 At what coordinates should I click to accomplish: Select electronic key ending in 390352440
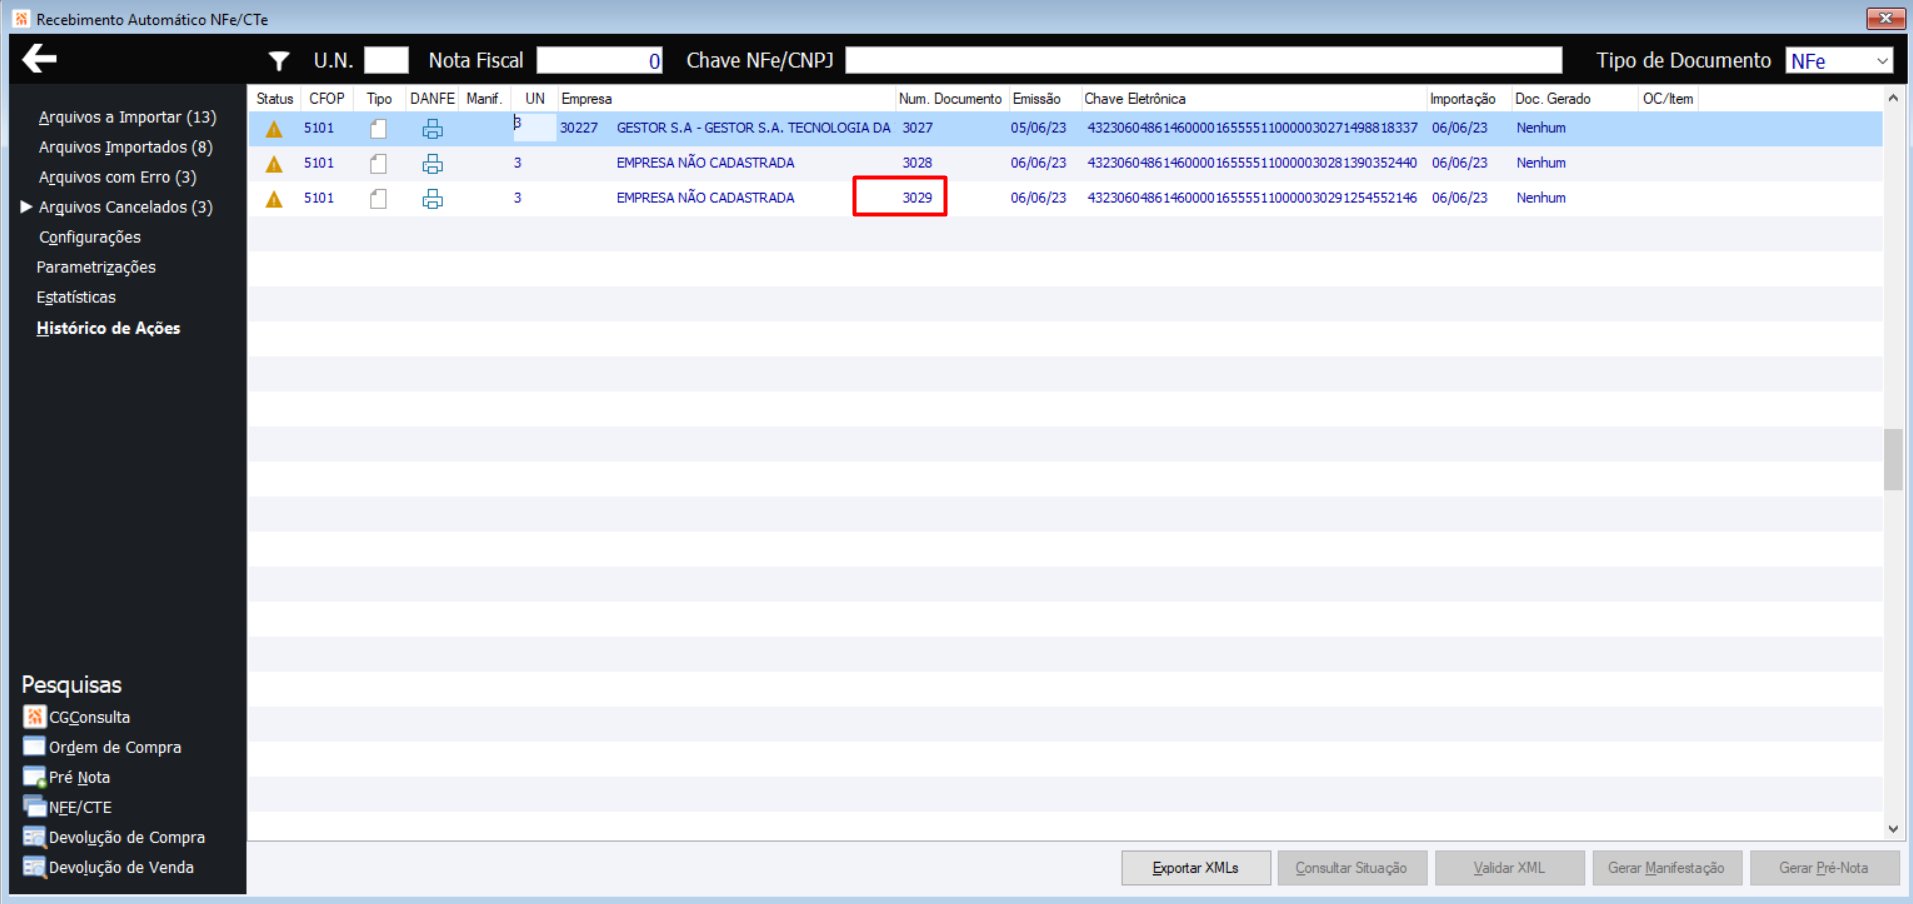1252,163
